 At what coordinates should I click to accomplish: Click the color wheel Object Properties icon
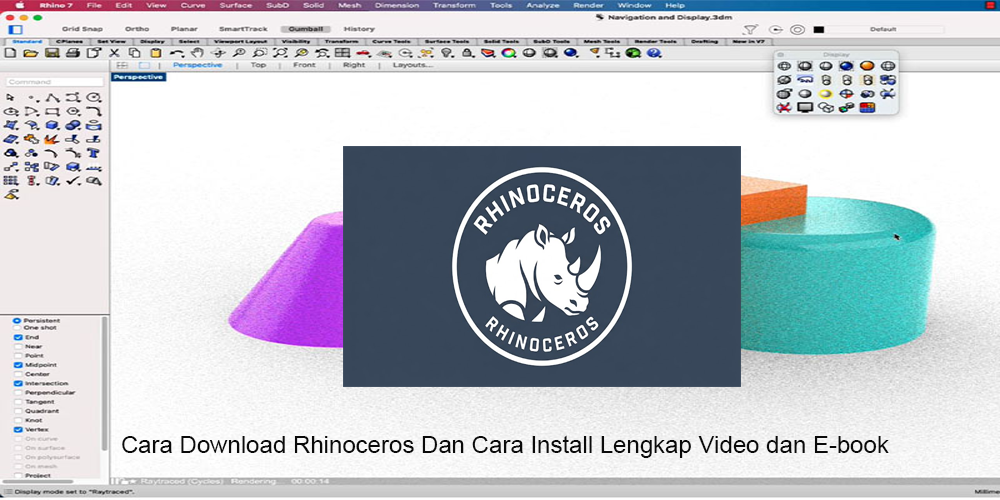[508, 53]
